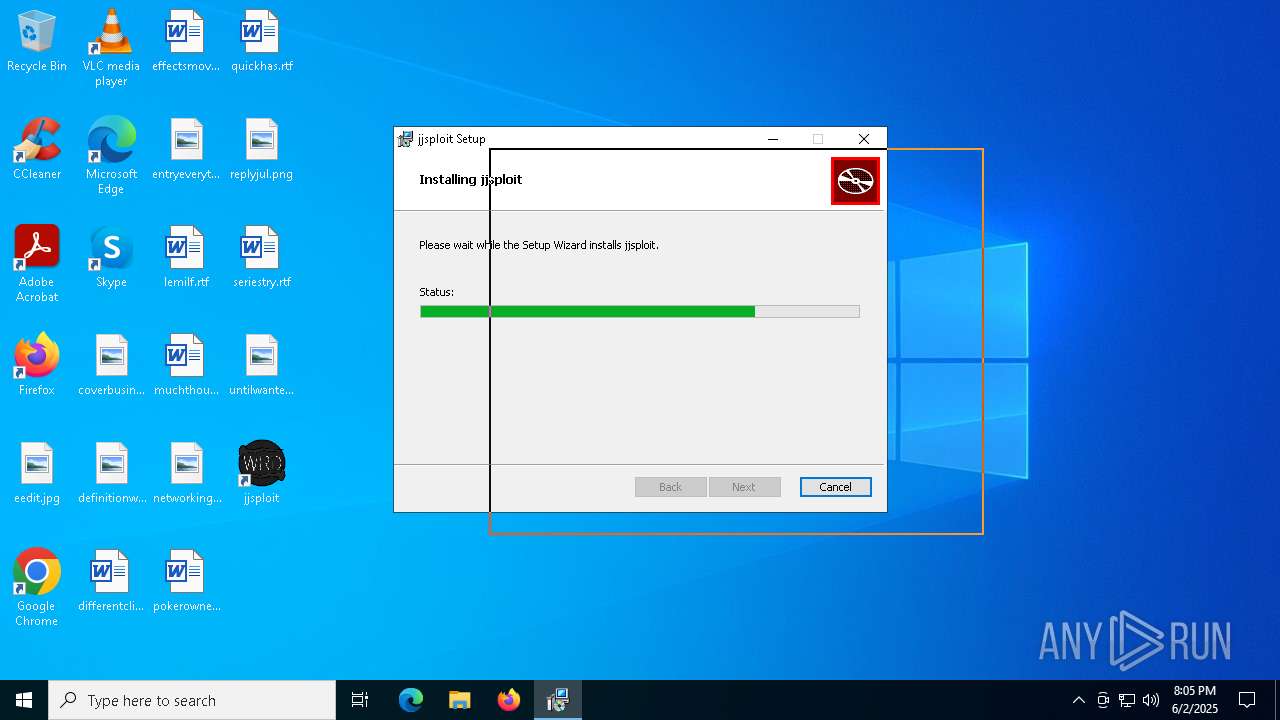Select the replyjul.png file icon
The height and width of the screenshot is (720, 1280).
261,150
